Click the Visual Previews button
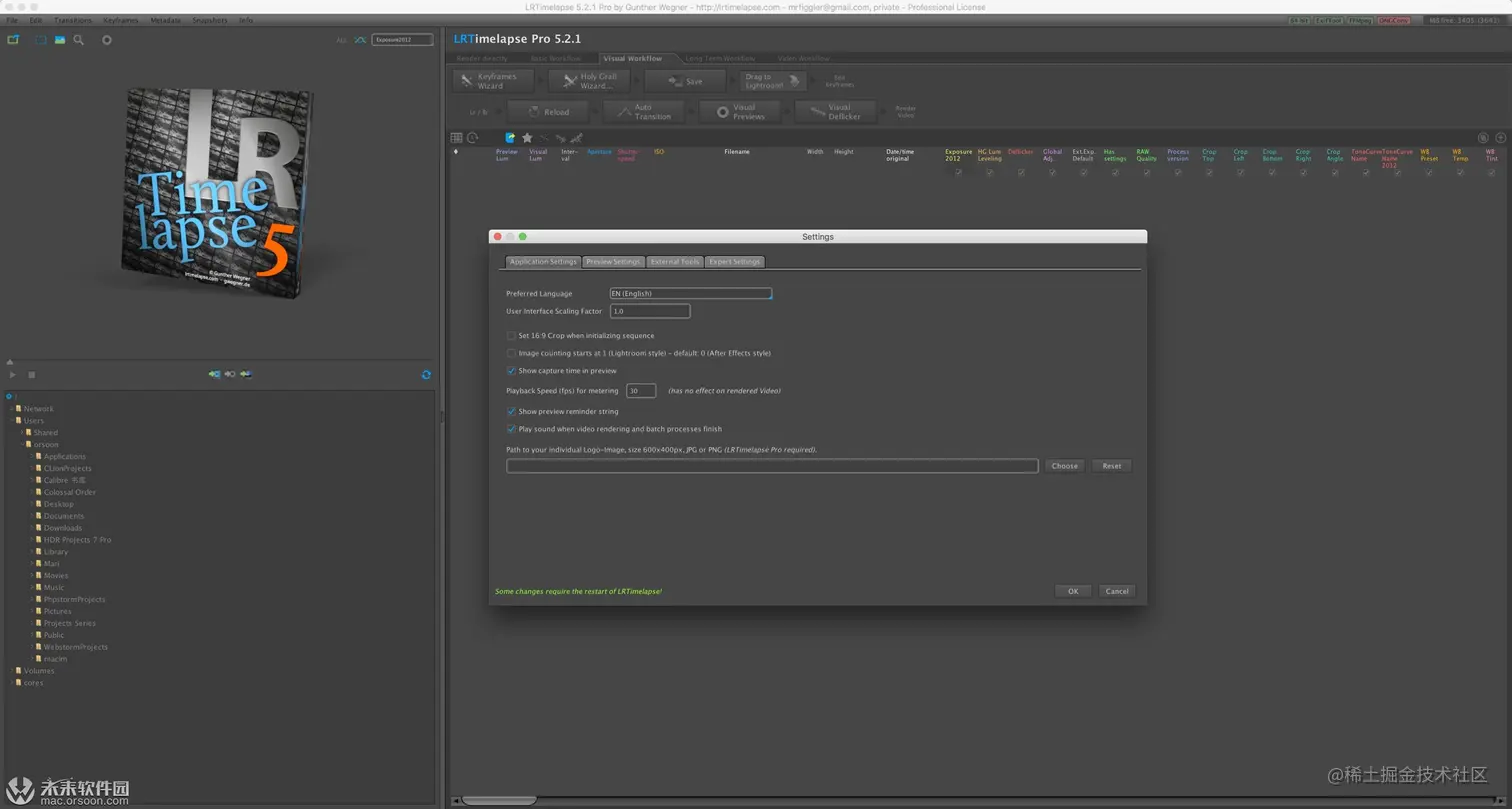The image size is (1512, 809). 740,112
